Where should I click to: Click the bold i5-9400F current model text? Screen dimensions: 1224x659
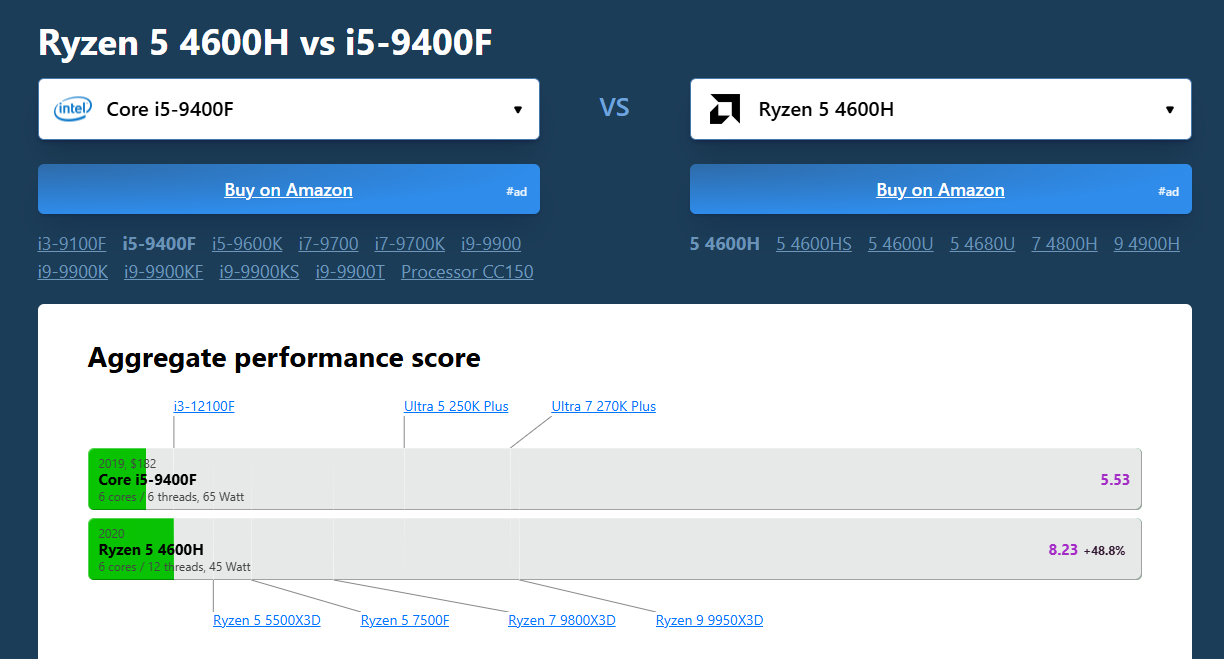(159, 243)
